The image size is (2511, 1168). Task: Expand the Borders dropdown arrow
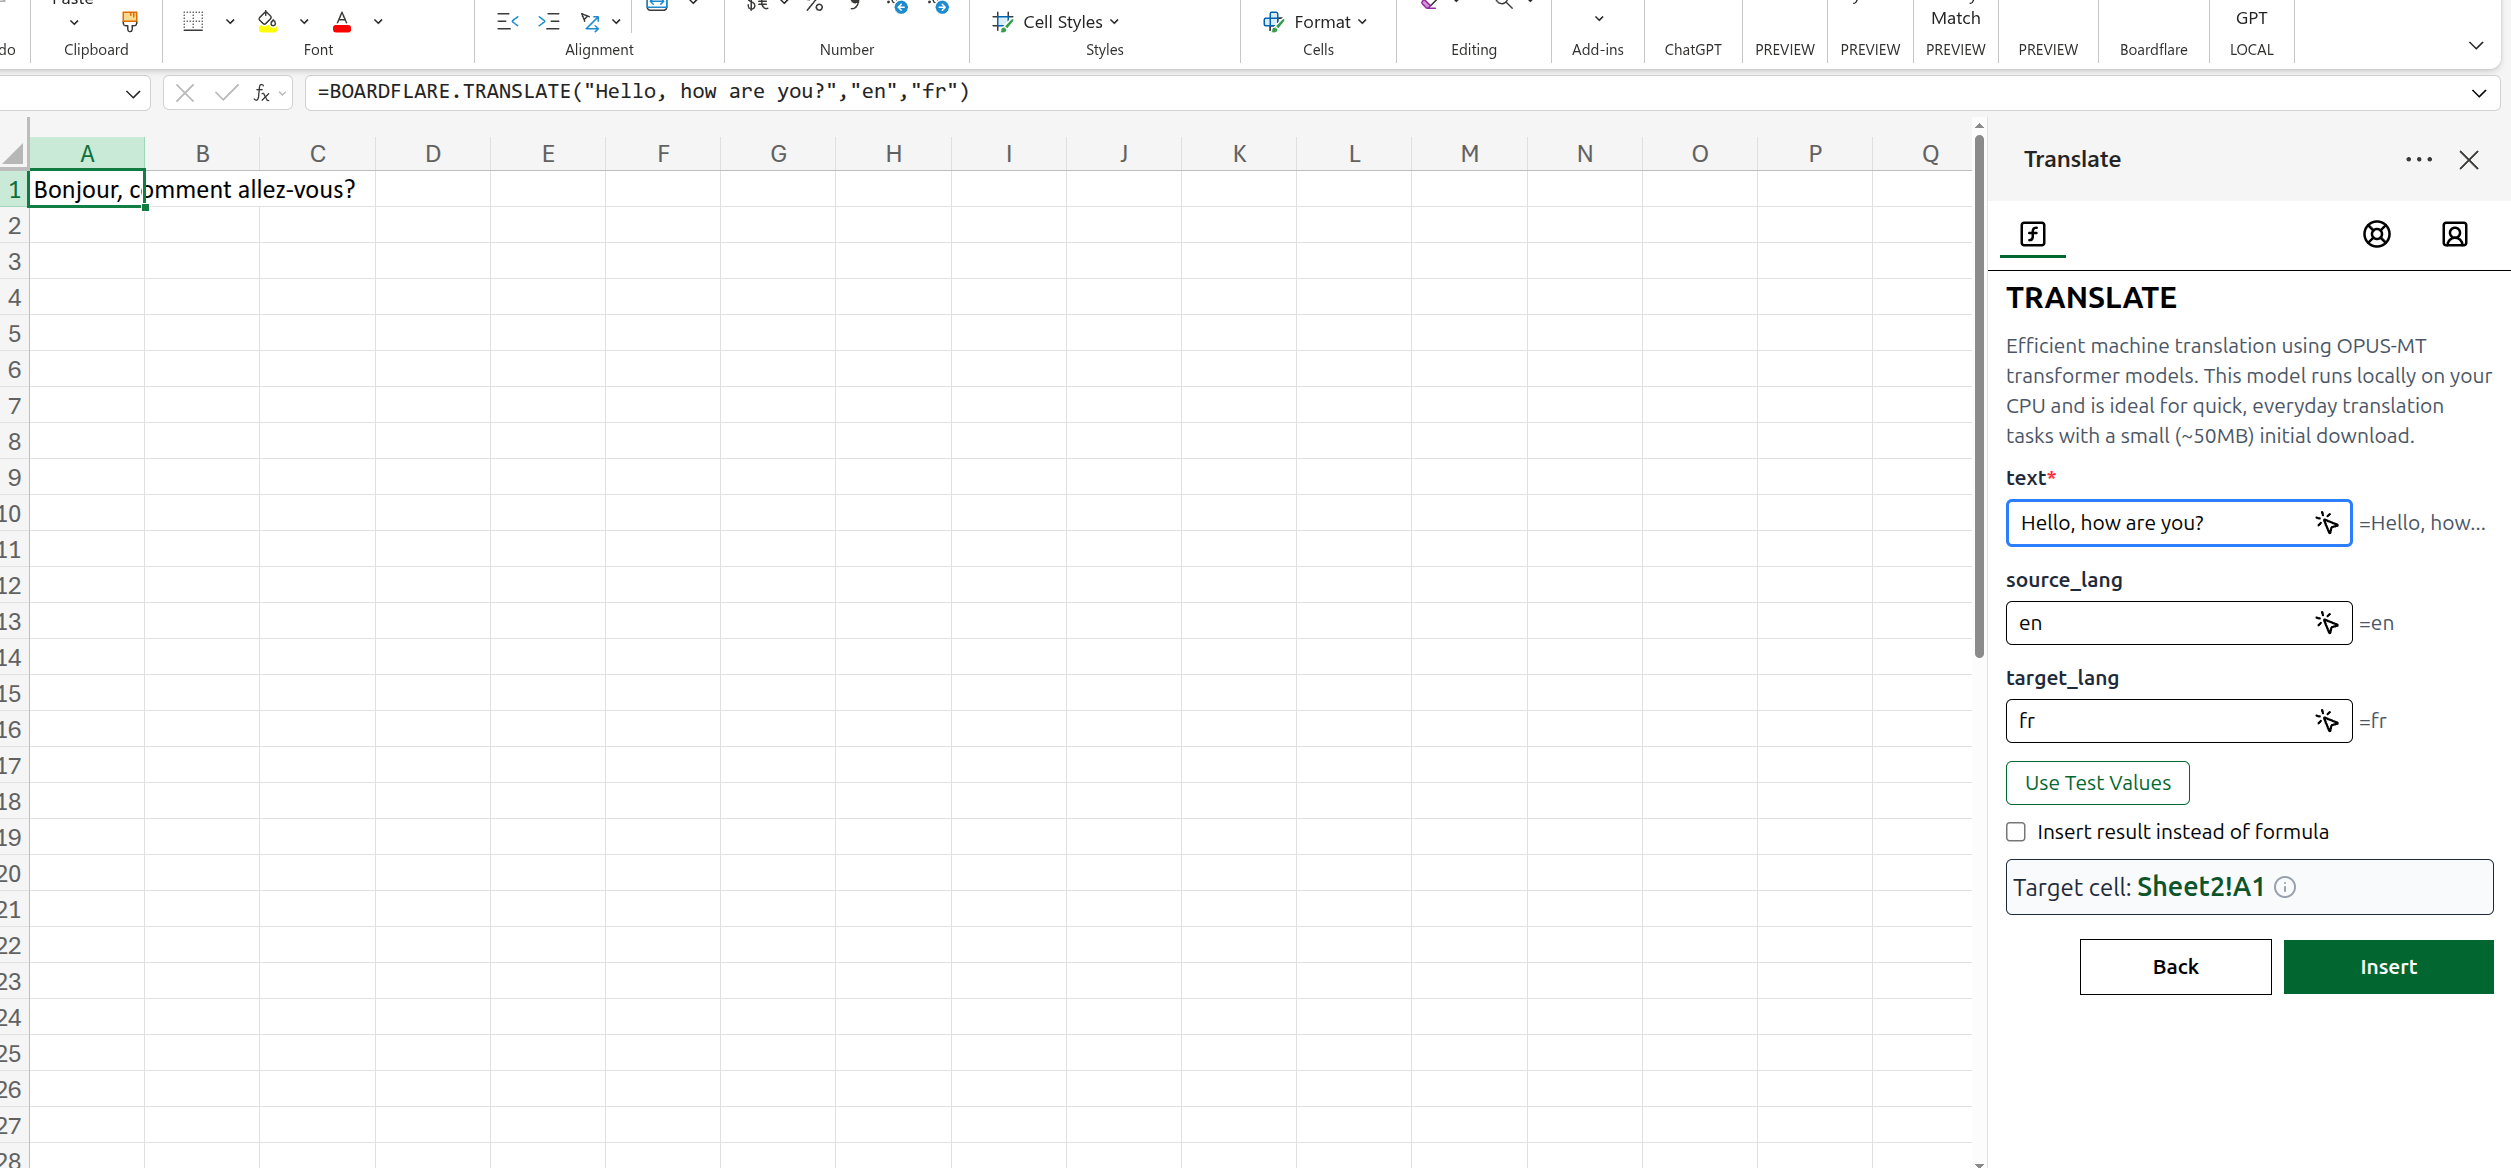tap(230, 21)
